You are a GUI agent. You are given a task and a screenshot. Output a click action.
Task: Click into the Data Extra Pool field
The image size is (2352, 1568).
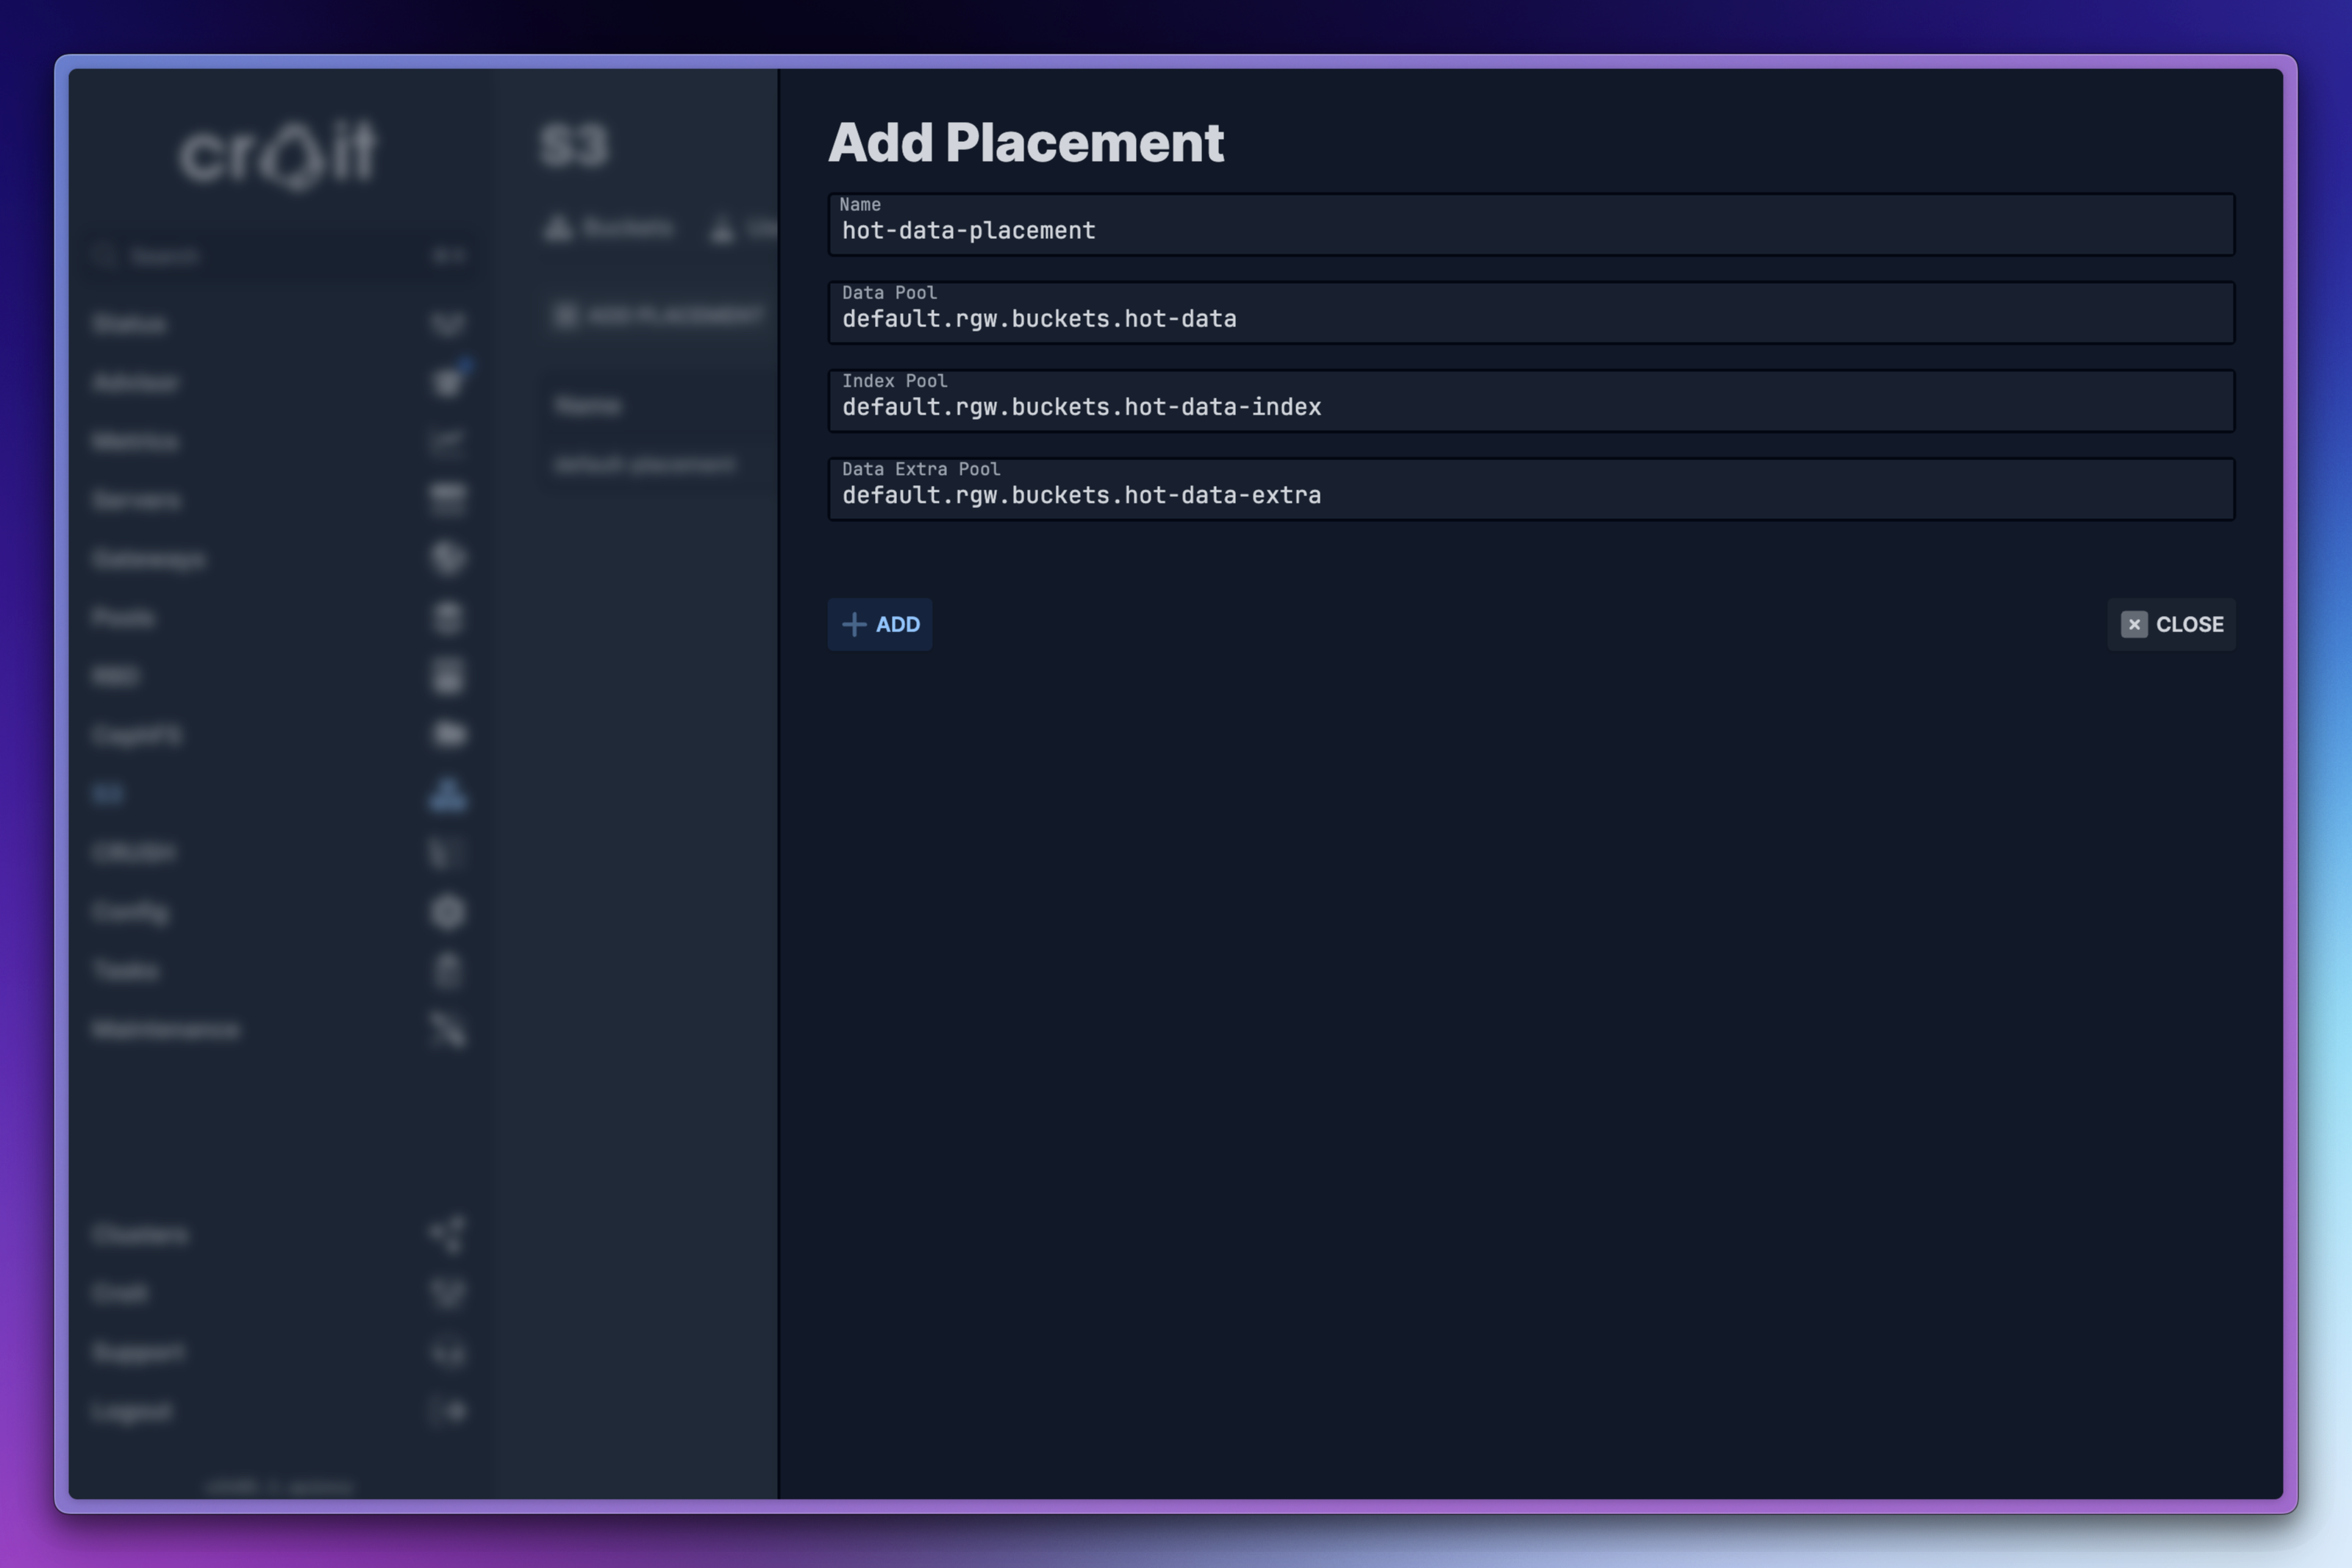coord(1530,495)
